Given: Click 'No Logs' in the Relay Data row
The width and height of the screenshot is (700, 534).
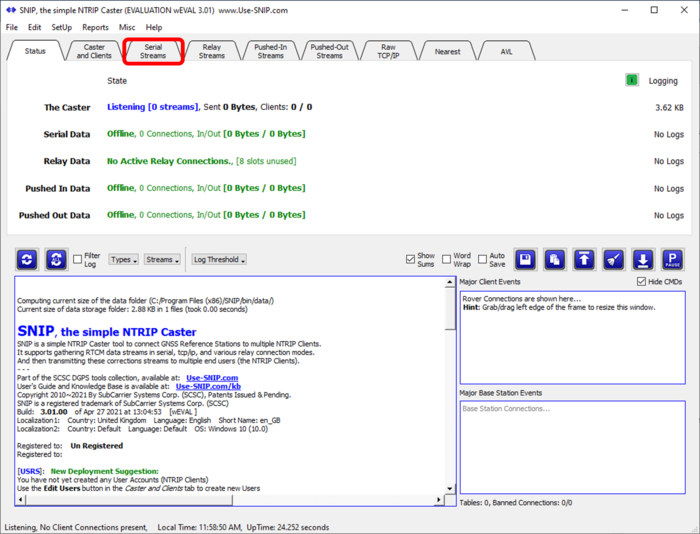Looking at the screenshot, I should (669, 161).
